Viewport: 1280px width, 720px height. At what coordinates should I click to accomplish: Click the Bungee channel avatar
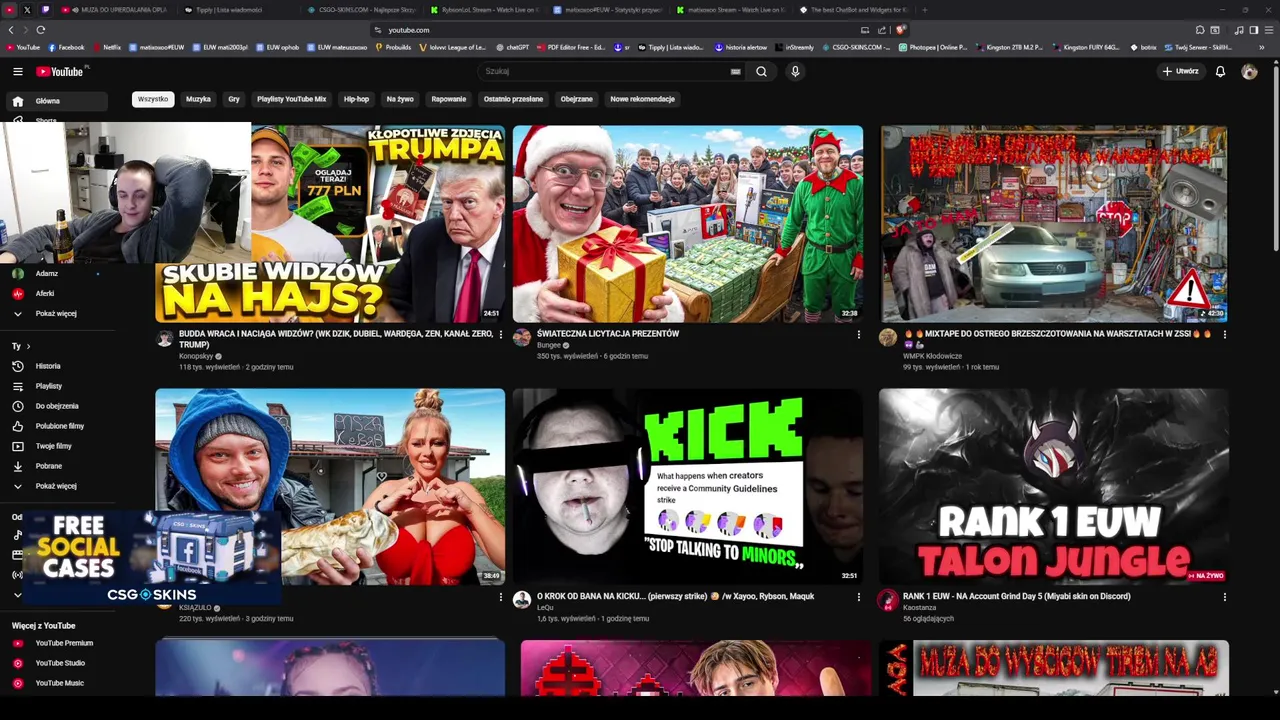coord(522,337)
